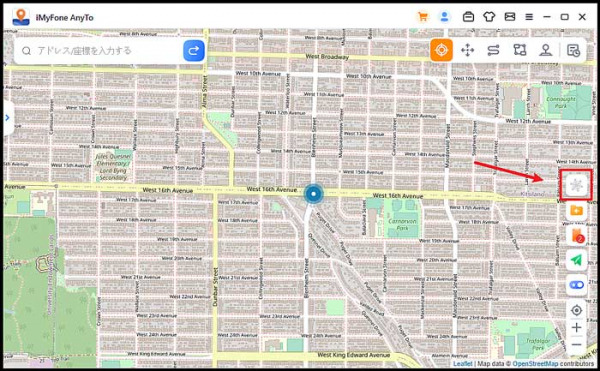Click the highlighted cooling timer snowflake button

[576, 186]
